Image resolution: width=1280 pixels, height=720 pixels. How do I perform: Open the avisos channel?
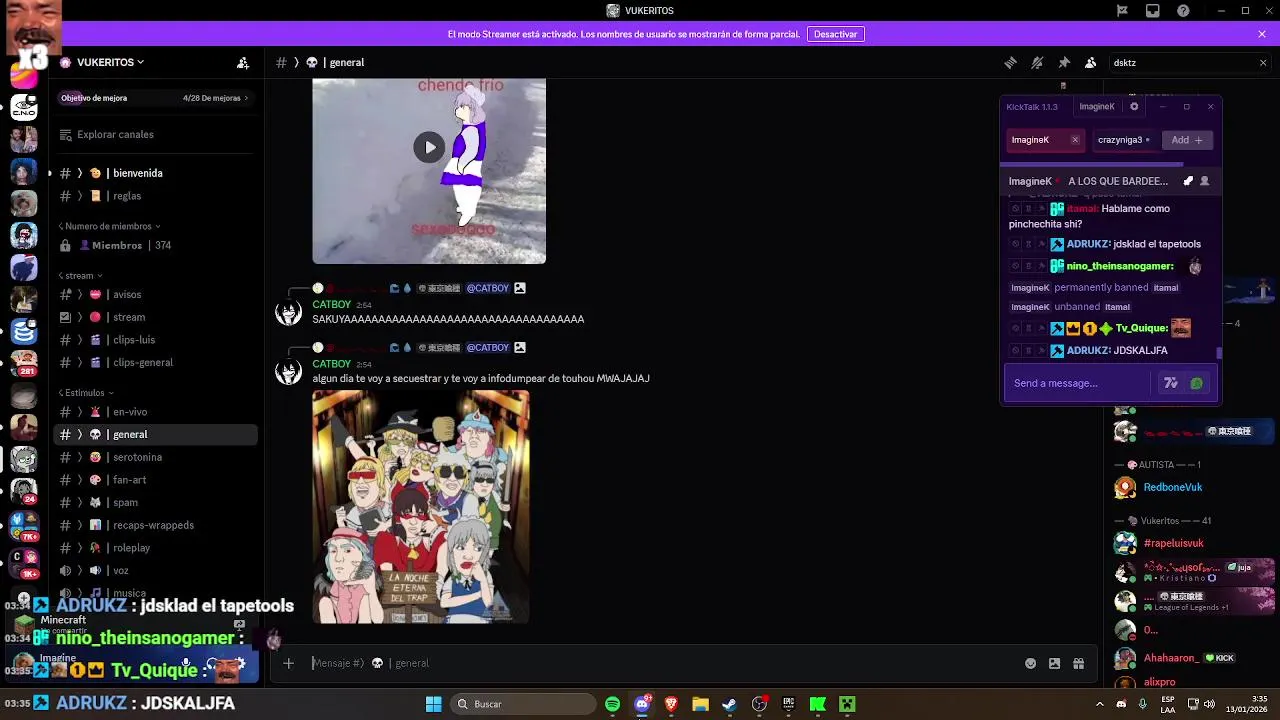[155, 294]
